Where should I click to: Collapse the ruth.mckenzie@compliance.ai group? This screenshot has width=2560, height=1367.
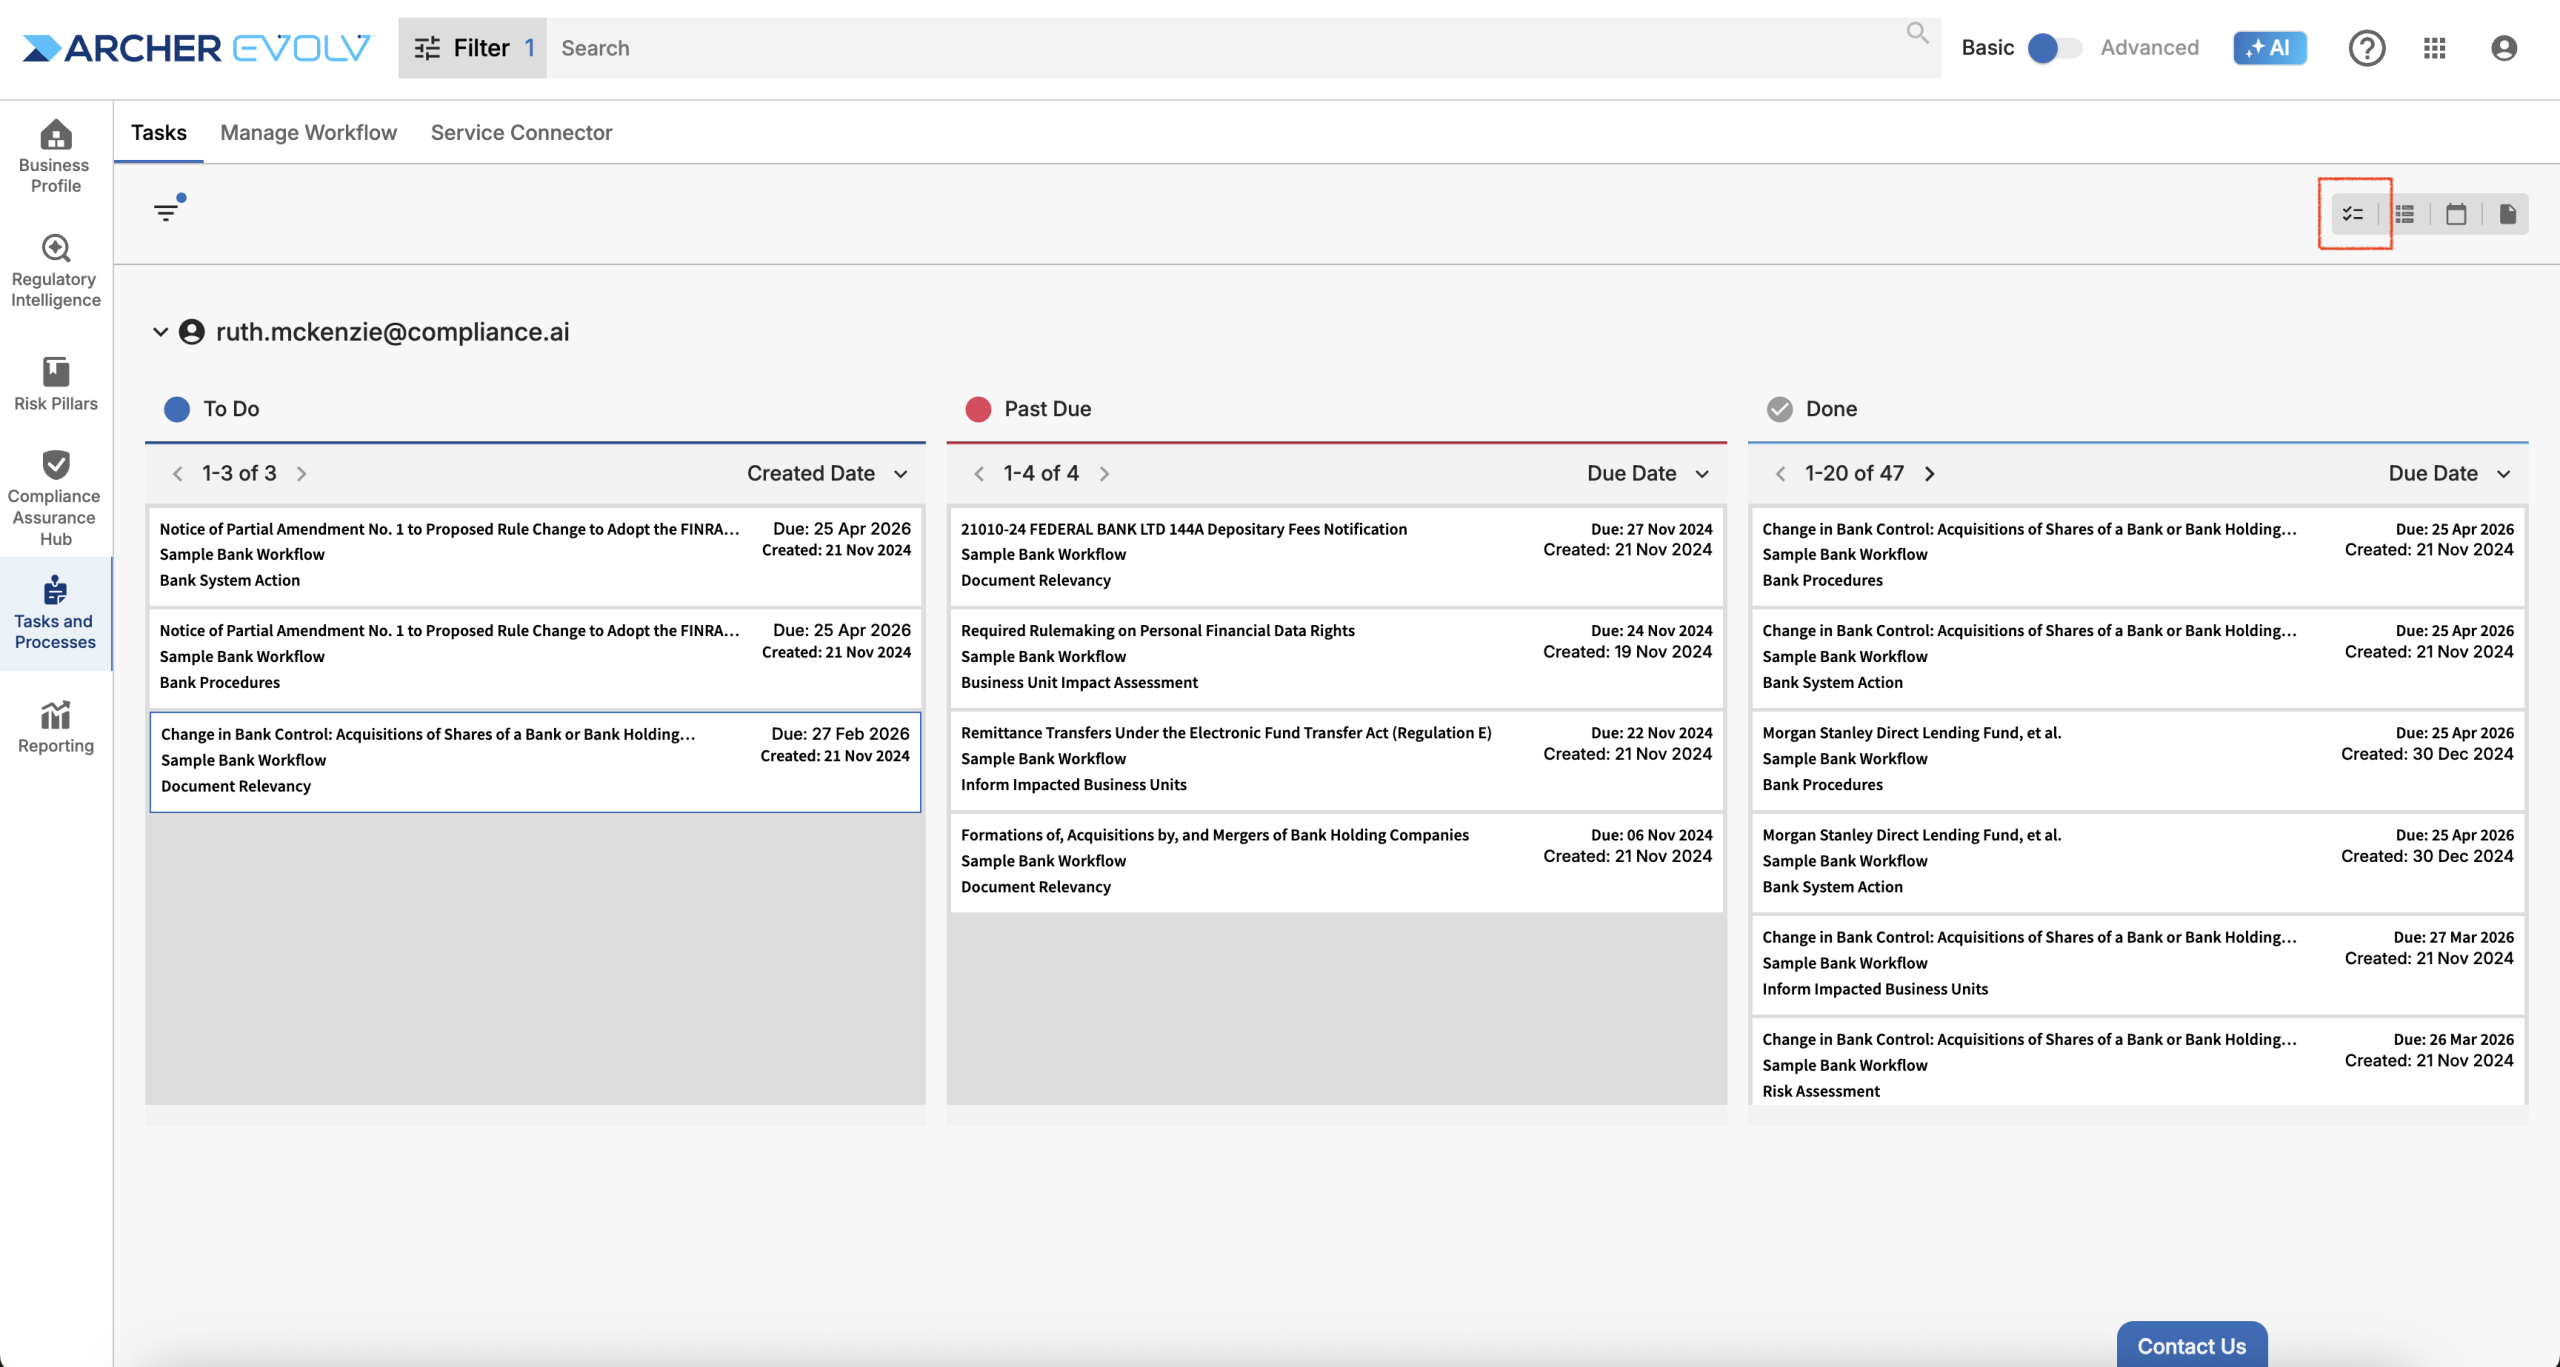pyautogui.click(x=160, y=332)
